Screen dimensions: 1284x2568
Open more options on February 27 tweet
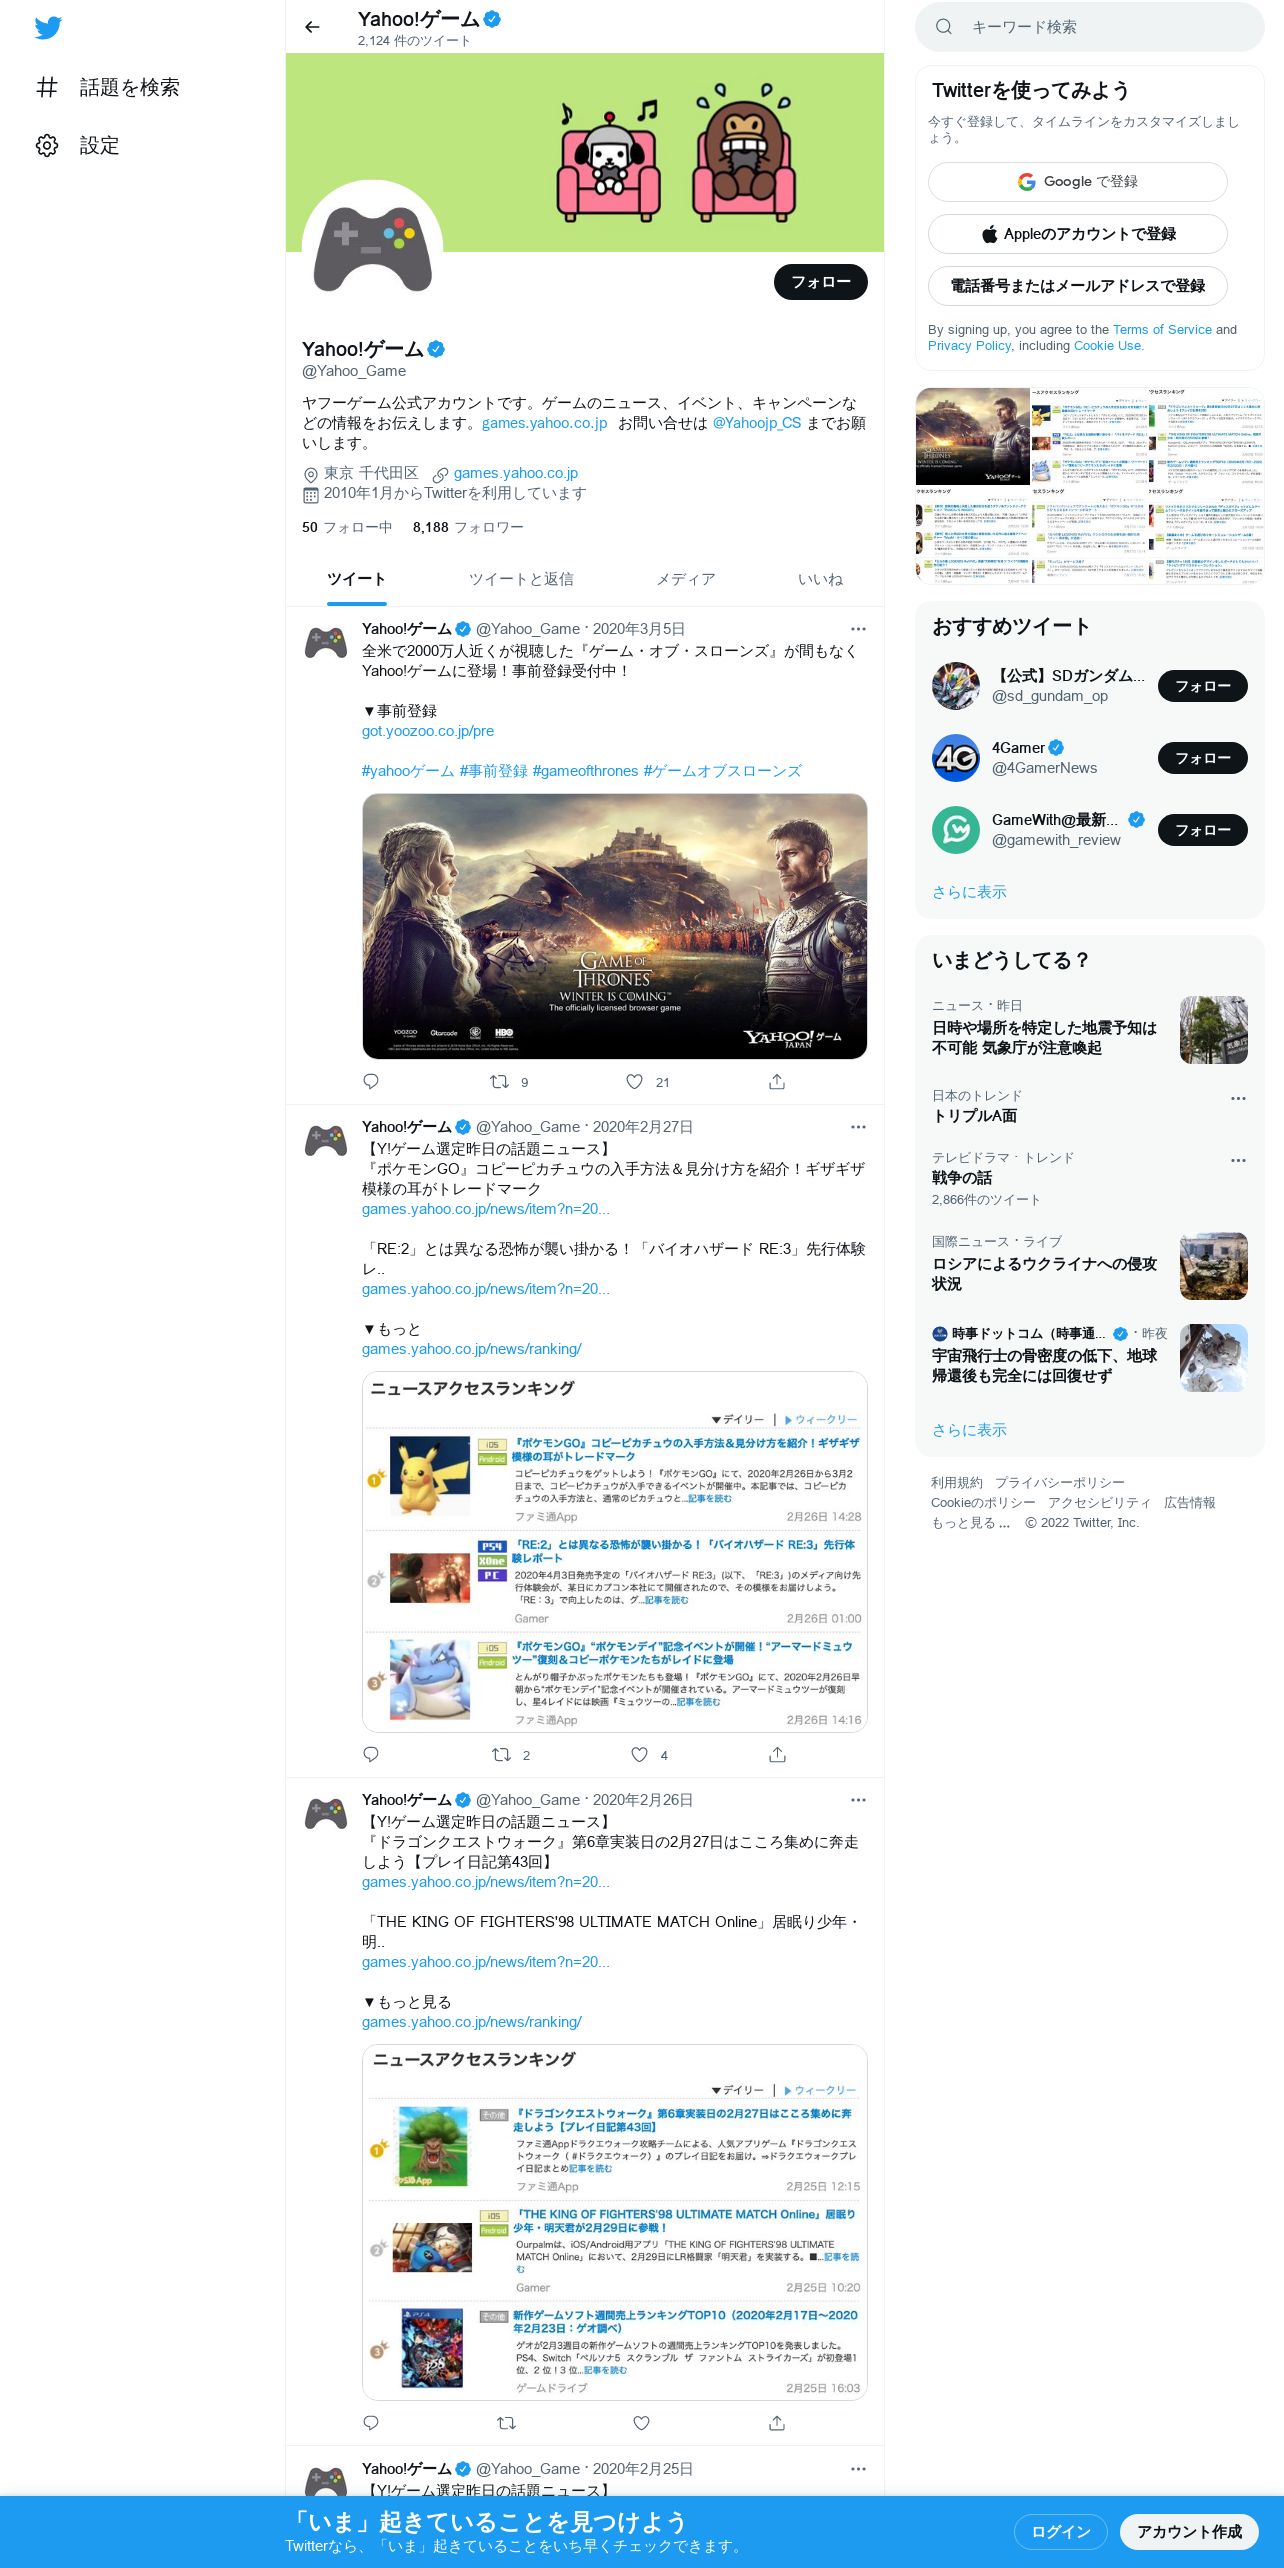click(x=858, y=1127)
